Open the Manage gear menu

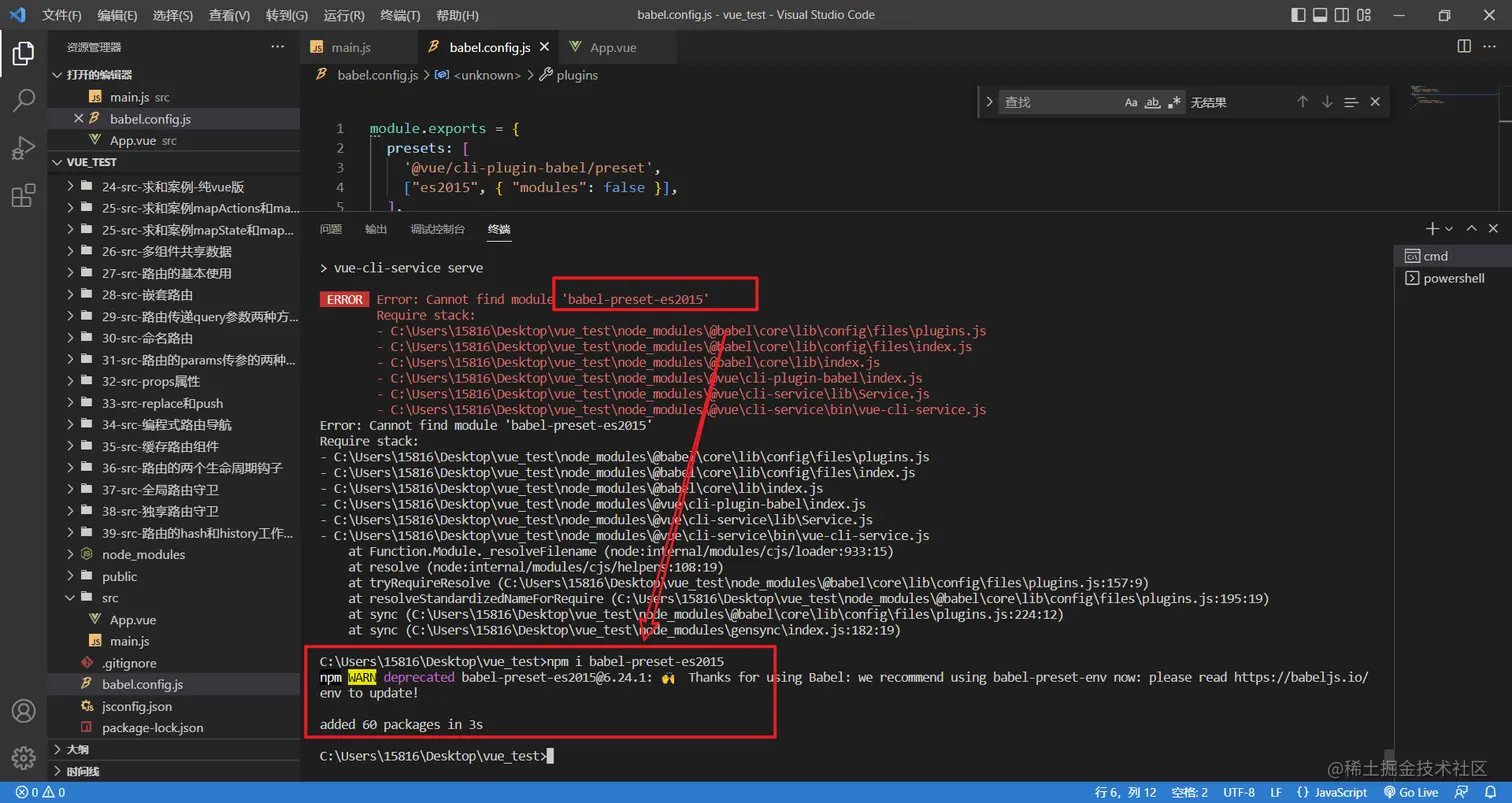pos(23,758)
